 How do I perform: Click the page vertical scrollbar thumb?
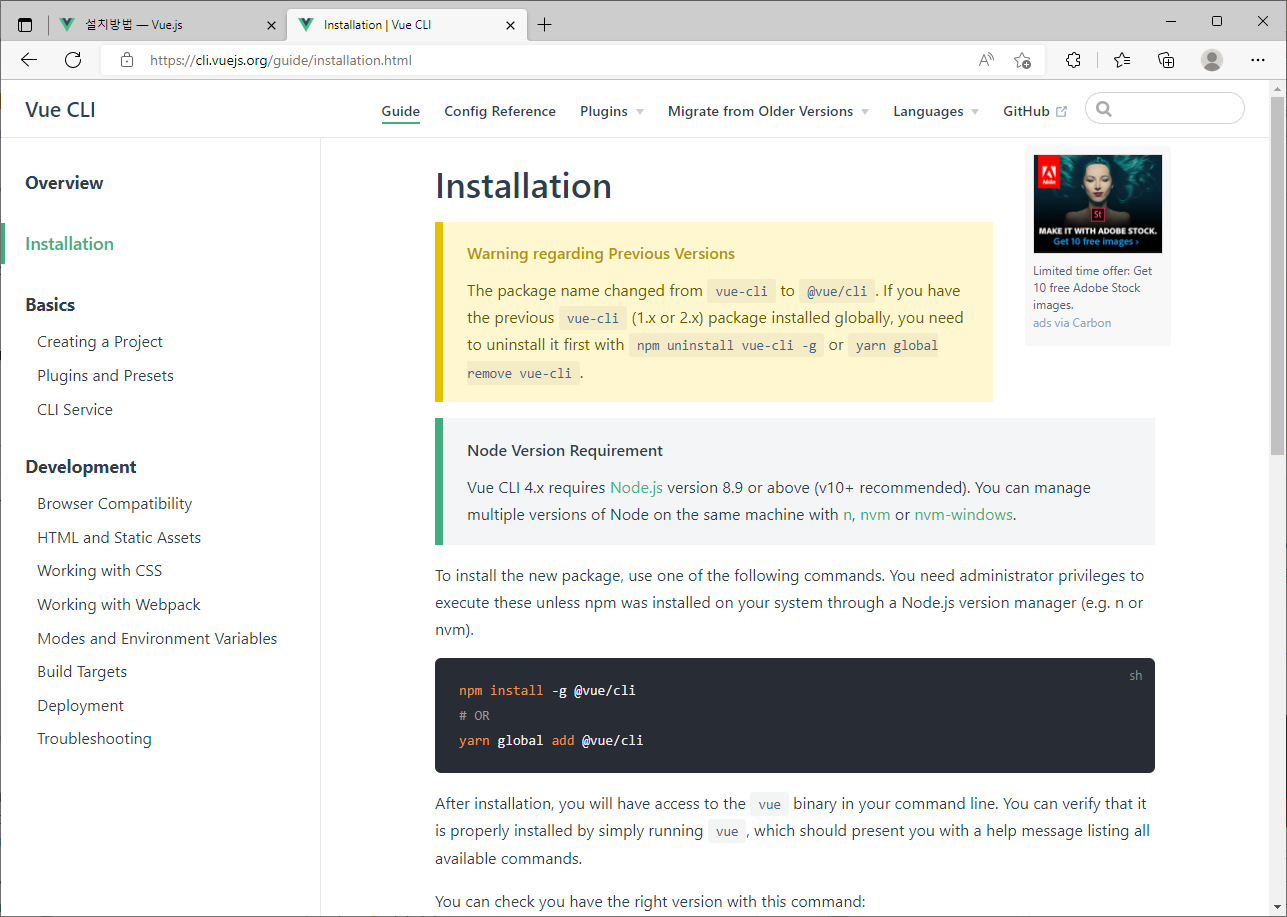[1277, 275]
